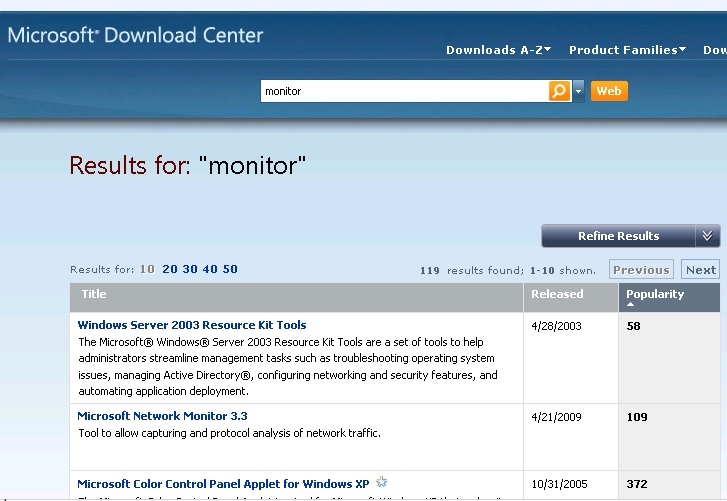This screenshot has height=501, width=727.
Task: Click popularity value 109
Action: pyautogui.click(x=637, y=417)
